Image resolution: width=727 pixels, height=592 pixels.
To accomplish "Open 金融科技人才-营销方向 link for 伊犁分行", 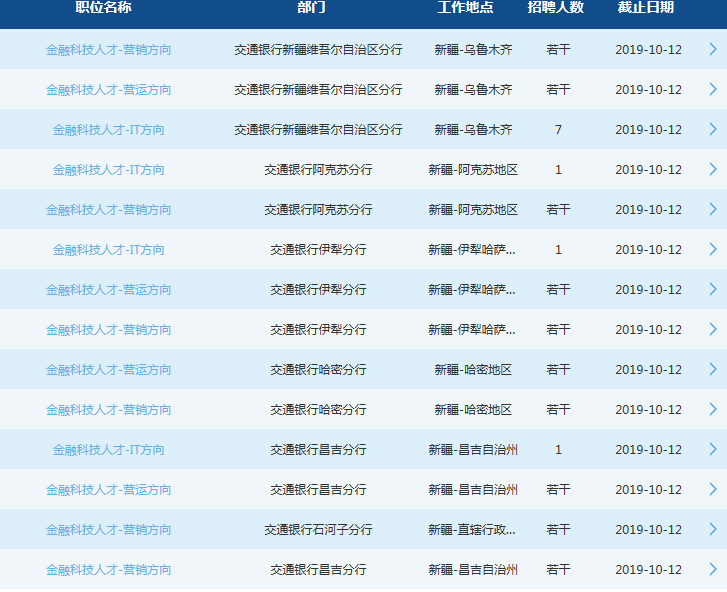I will point(108,329).
